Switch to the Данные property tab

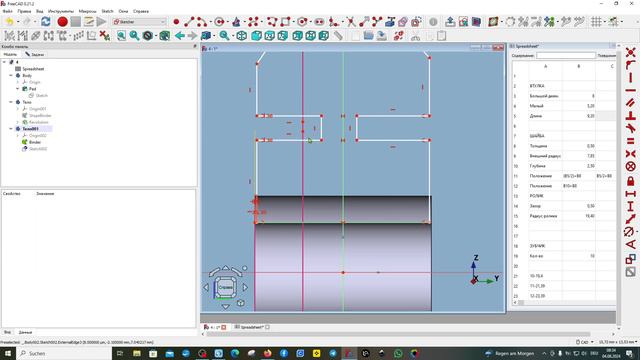(x=25, y=332)
